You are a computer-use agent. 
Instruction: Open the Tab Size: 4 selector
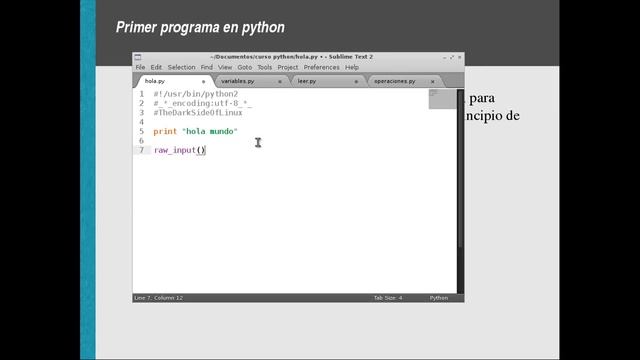point(388,298)
